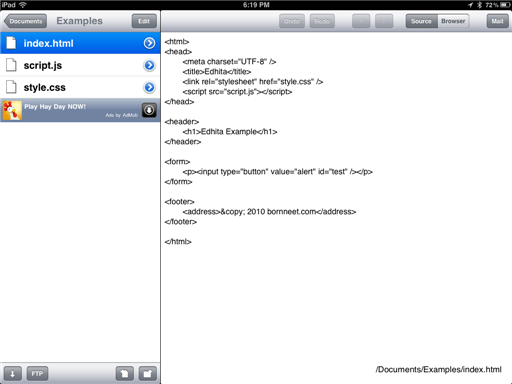The image size is (512, 384).
Task: Click the script src="script.js" line
Action: 237,92
